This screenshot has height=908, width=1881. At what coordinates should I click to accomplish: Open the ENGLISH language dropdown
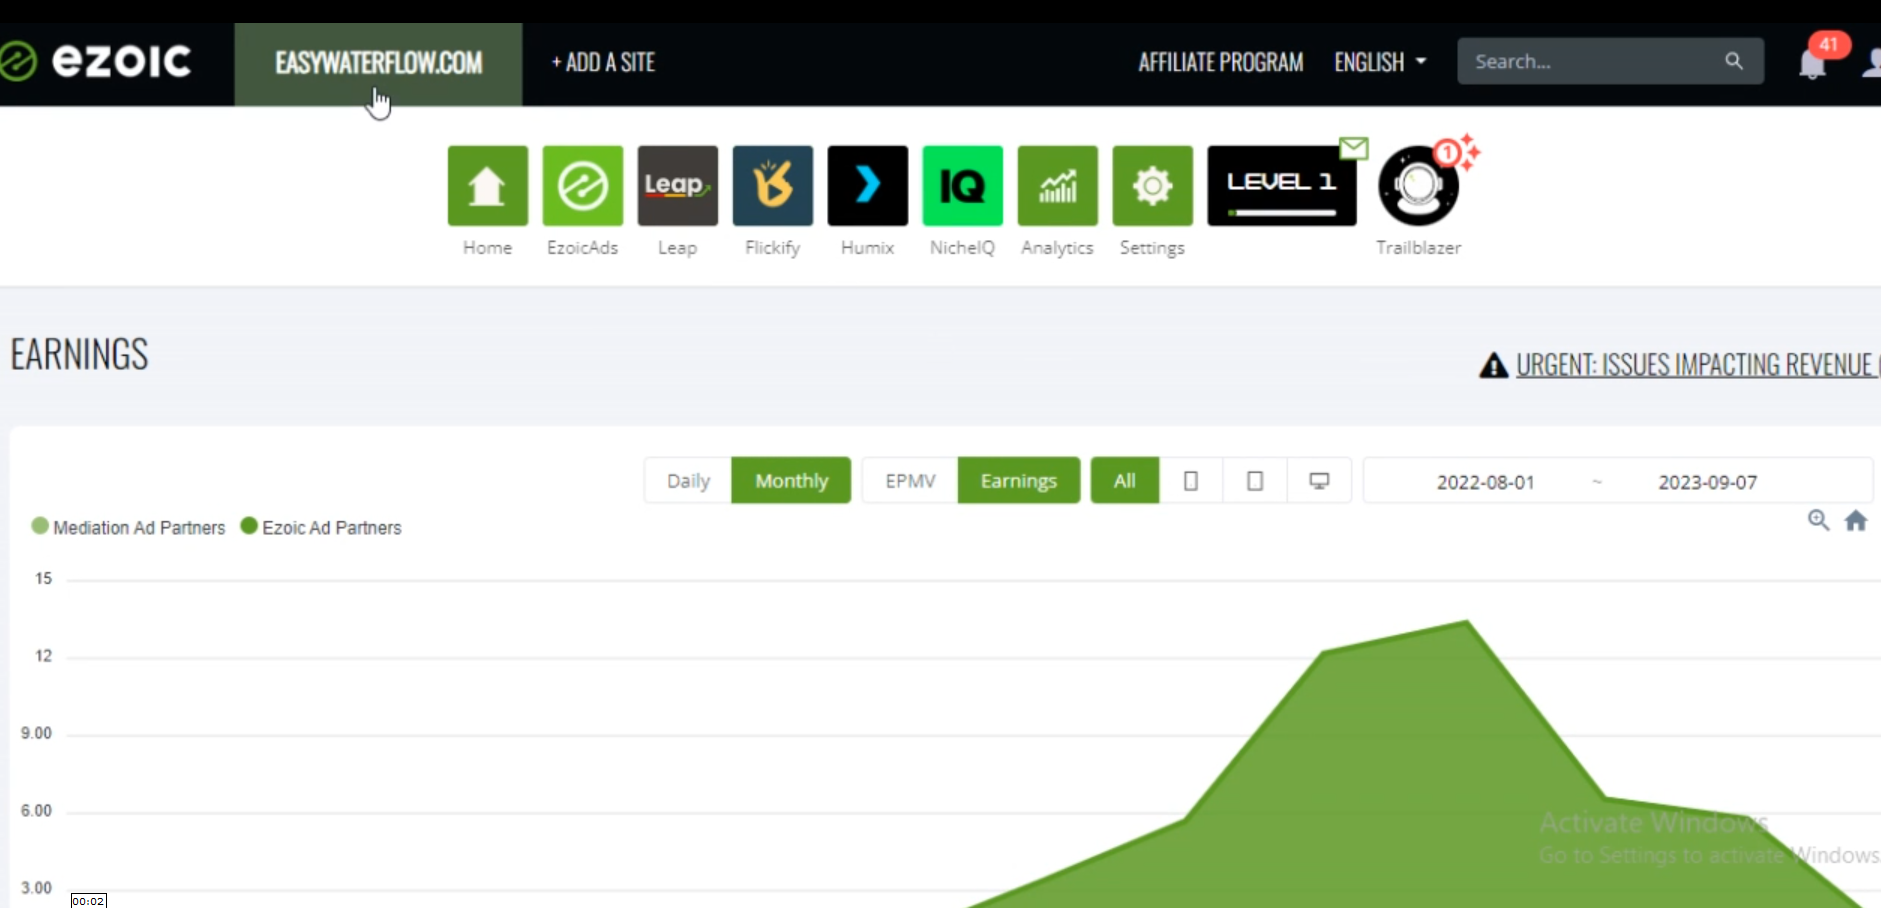[x=1380, y=62]
